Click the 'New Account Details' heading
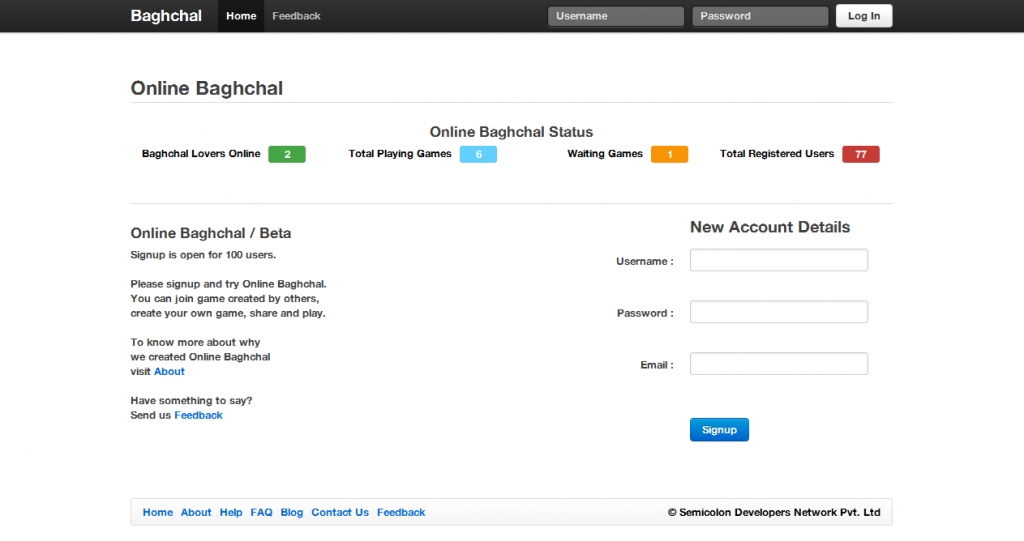Screen dimensions: 1024x541 (770, 227)
